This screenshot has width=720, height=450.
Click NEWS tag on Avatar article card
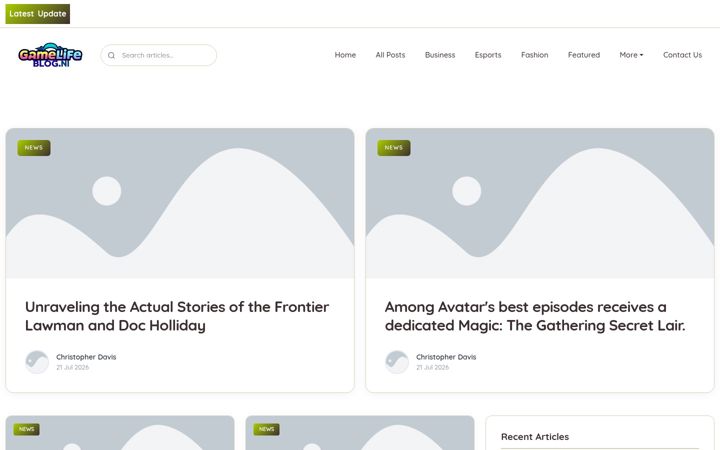tap(394, 148)
